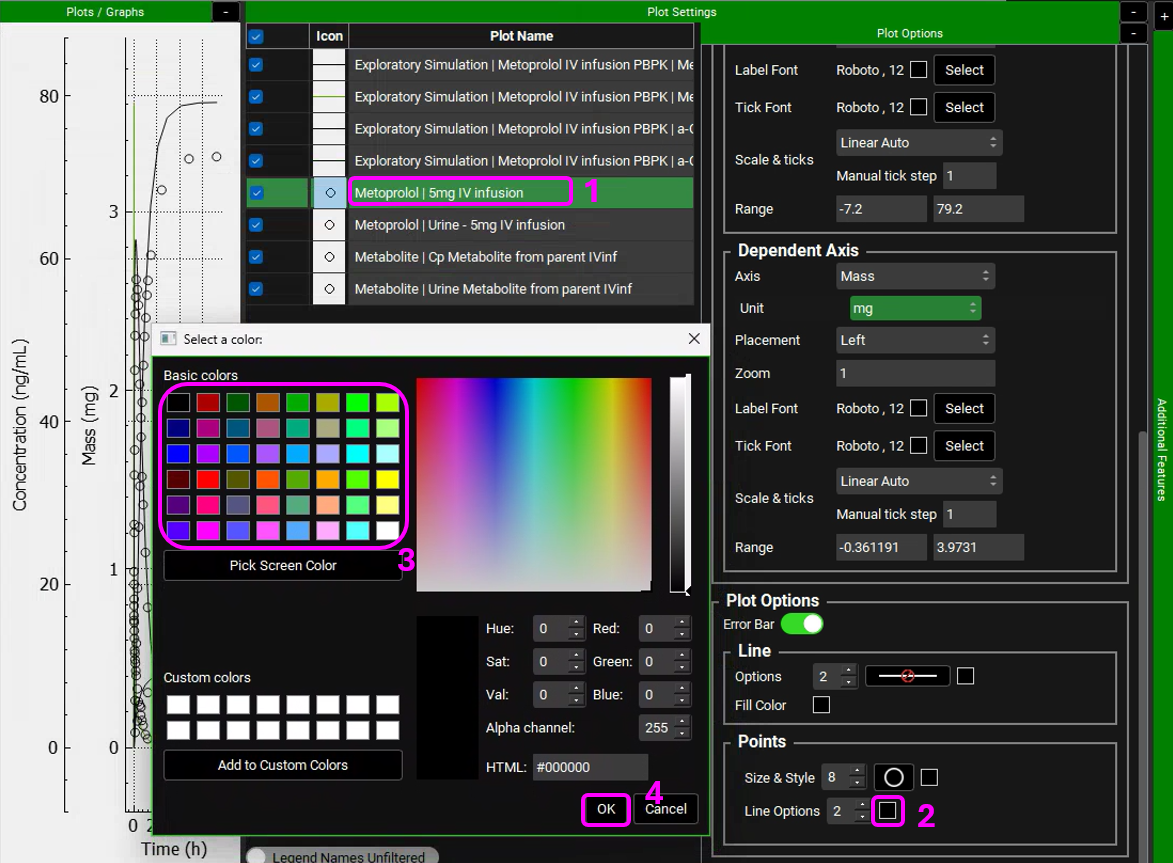Viewport: 1173px width, 863px height.
Task: Uncheck Metoprolol Urine 5mg IV infusion row
Action: [x=256, y=225]
